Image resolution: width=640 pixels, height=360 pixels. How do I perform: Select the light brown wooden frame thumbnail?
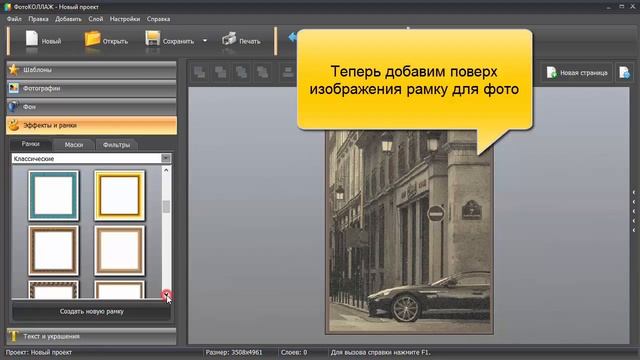[x=120, y=251]
